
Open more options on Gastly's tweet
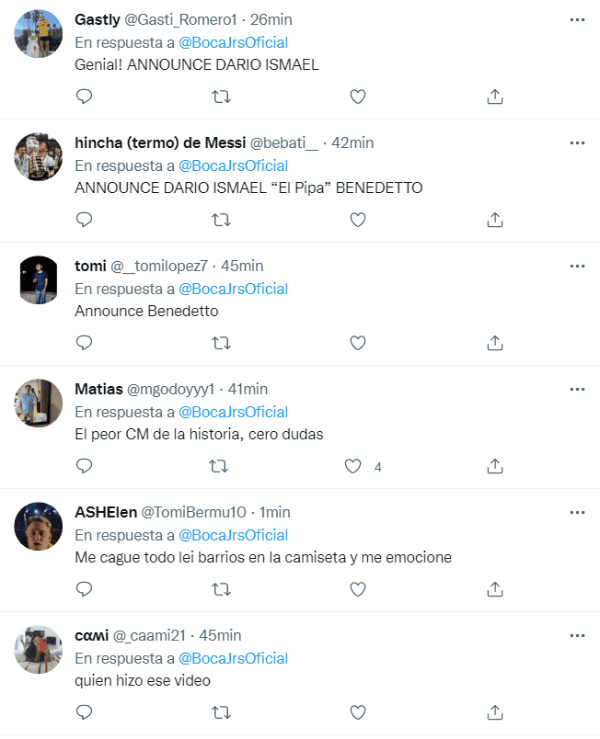577,20
